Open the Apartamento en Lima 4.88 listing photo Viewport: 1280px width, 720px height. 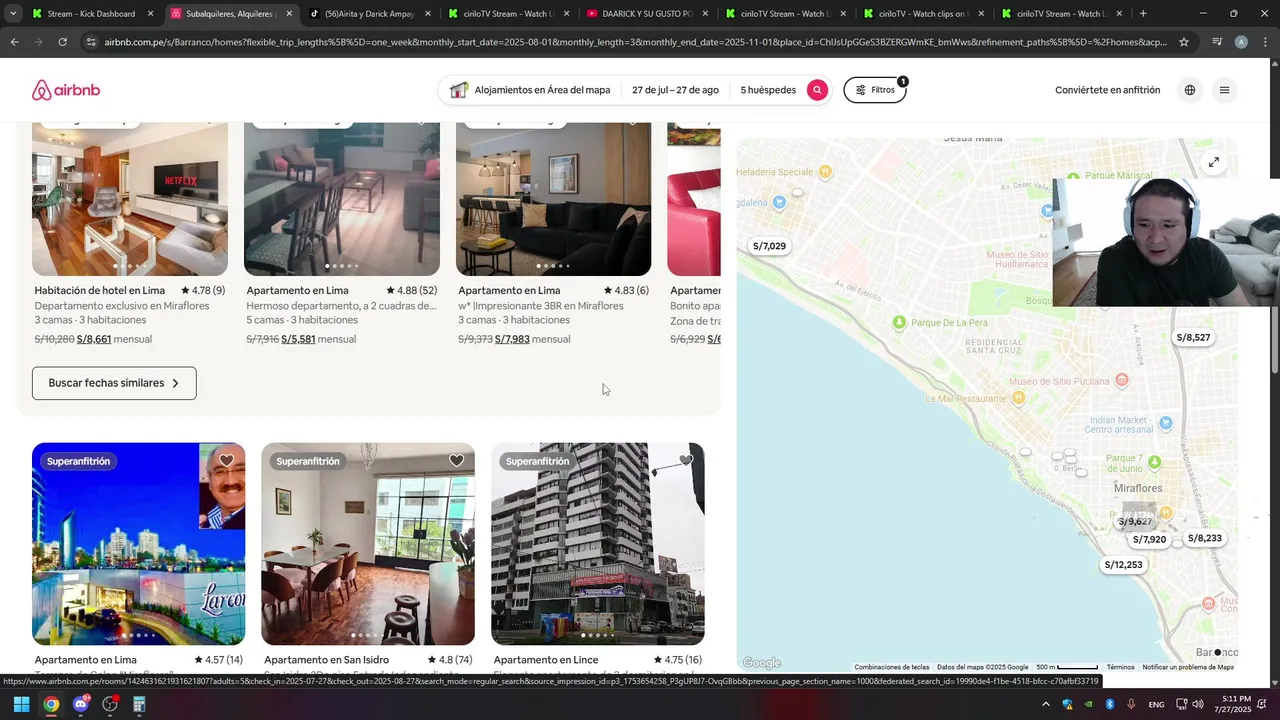[342, 199]
